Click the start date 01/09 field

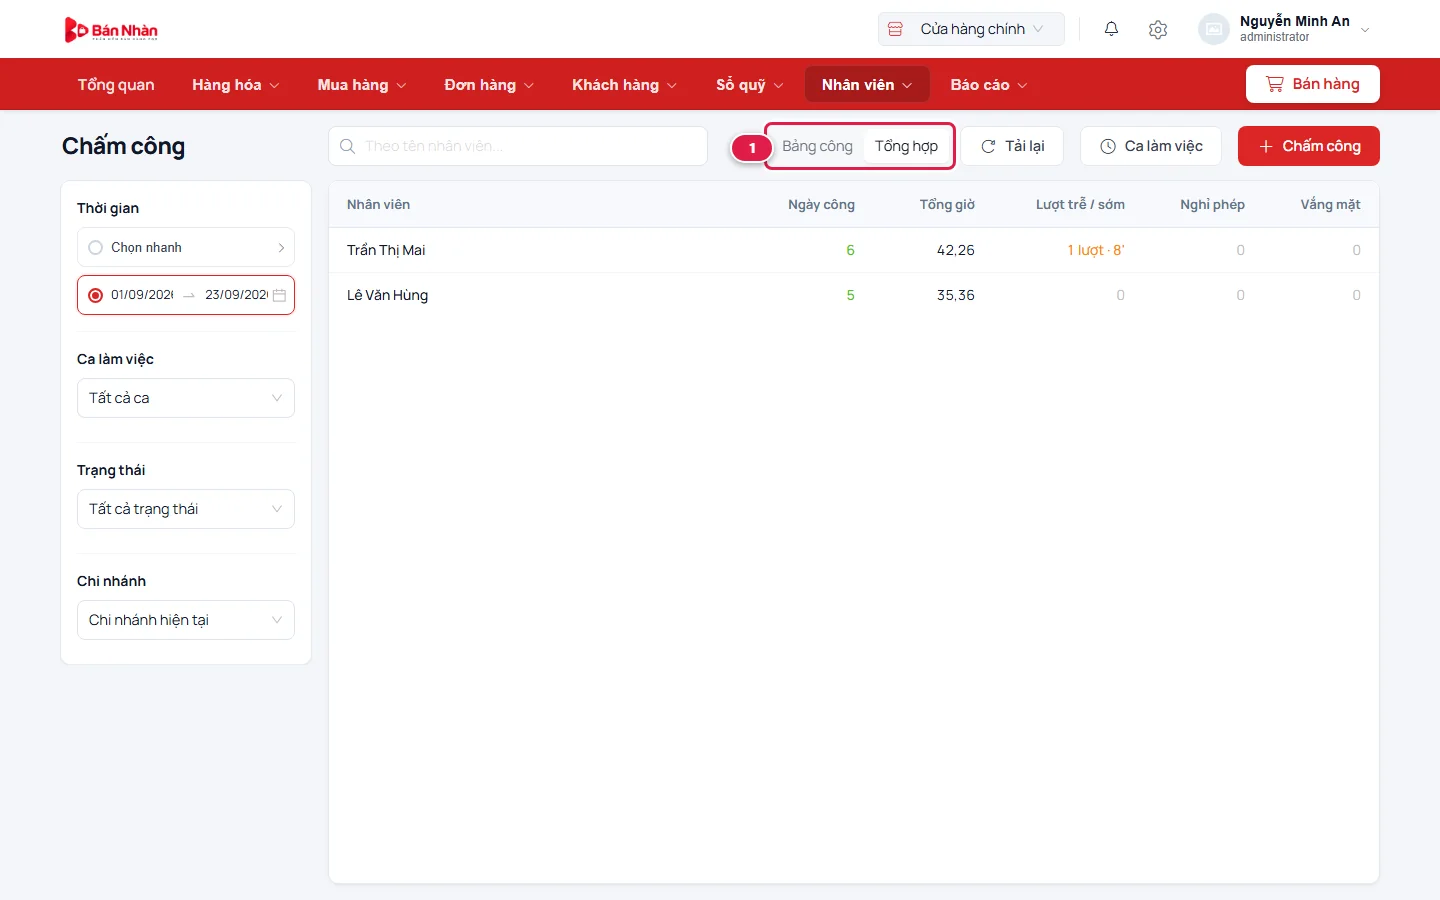pos(142,295)
